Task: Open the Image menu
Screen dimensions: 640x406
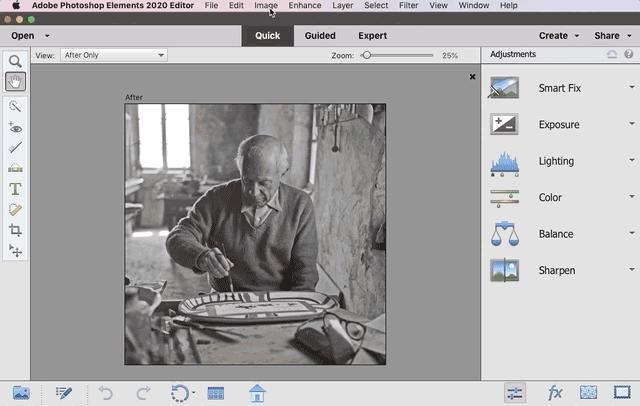Action: click(266, 5)
